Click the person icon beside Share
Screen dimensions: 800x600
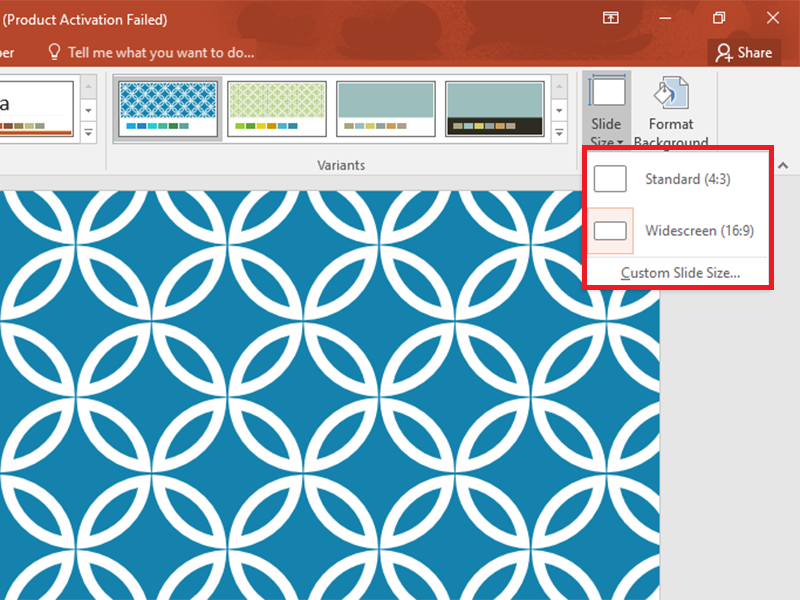(x=724, y=52)
